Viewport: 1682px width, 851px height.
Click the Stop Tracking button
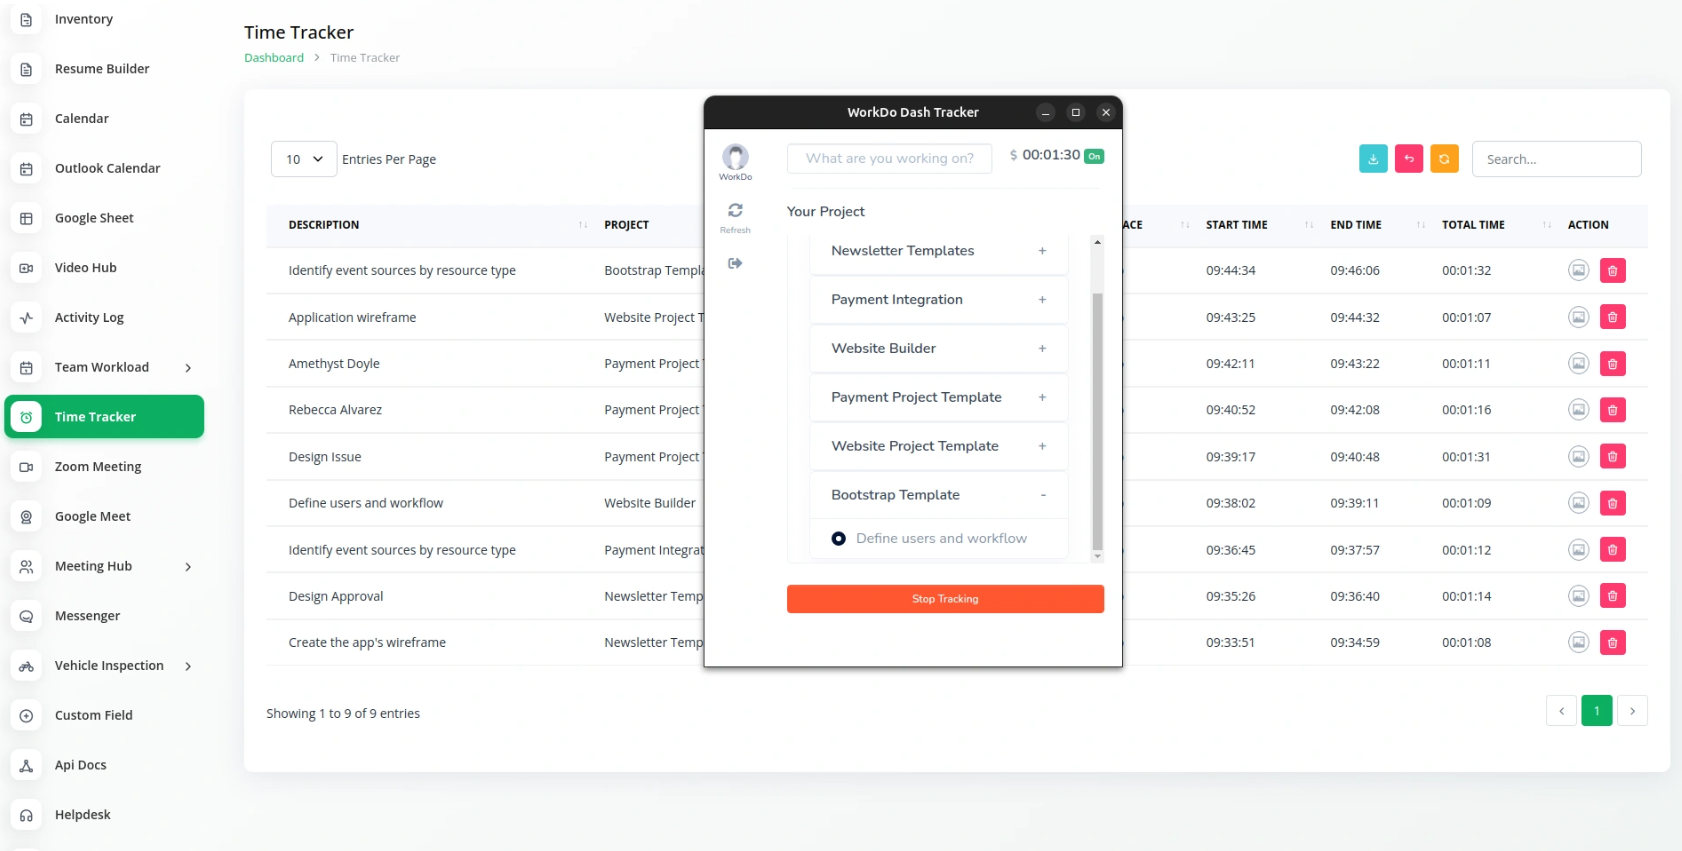coord(945,599)
